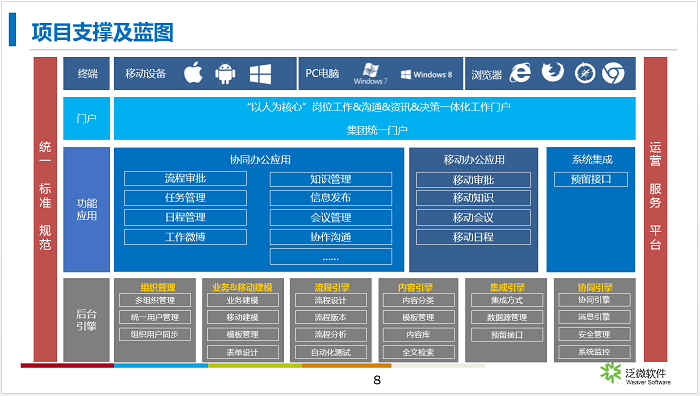Click the 移动会议 box
The height and width of the screenshot is (396, 700).
[473, 218]
